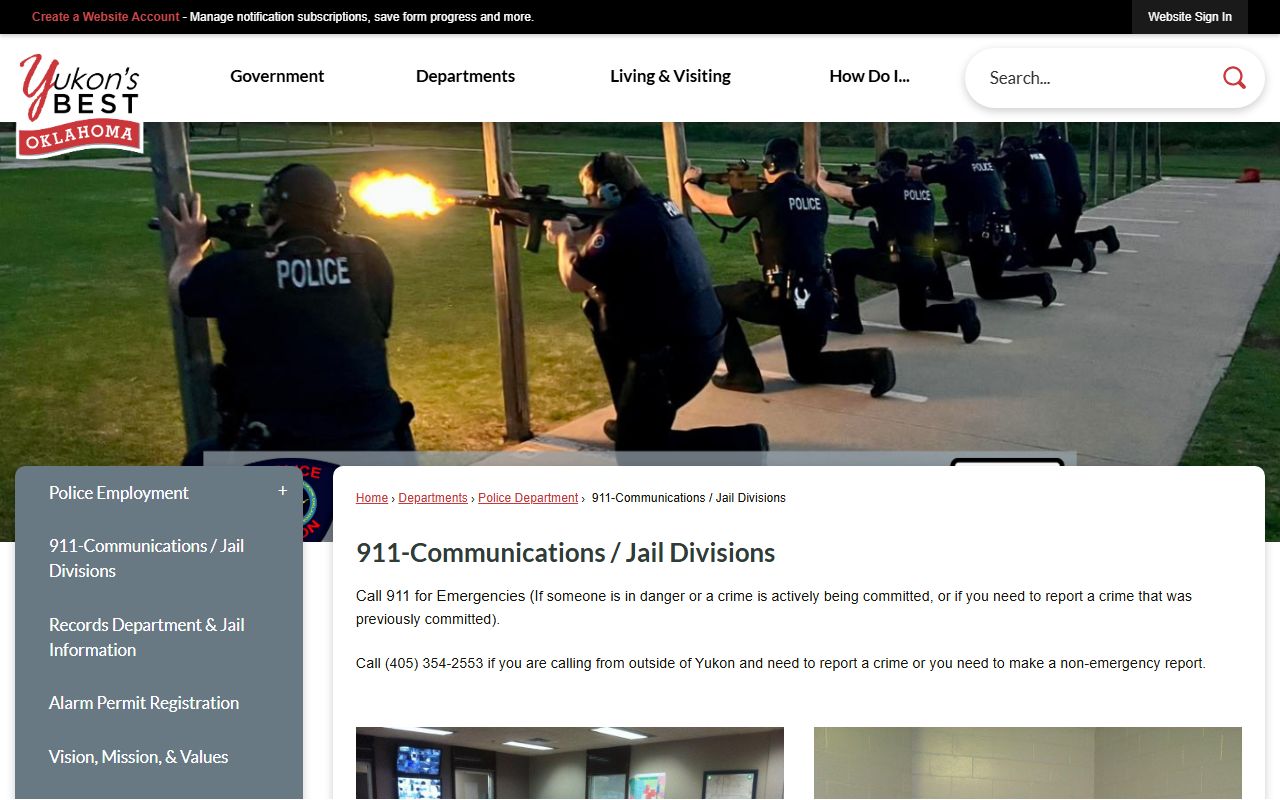Open the How Do I... menu
This screenshot has height=800, width=1280.
[869, 76]
